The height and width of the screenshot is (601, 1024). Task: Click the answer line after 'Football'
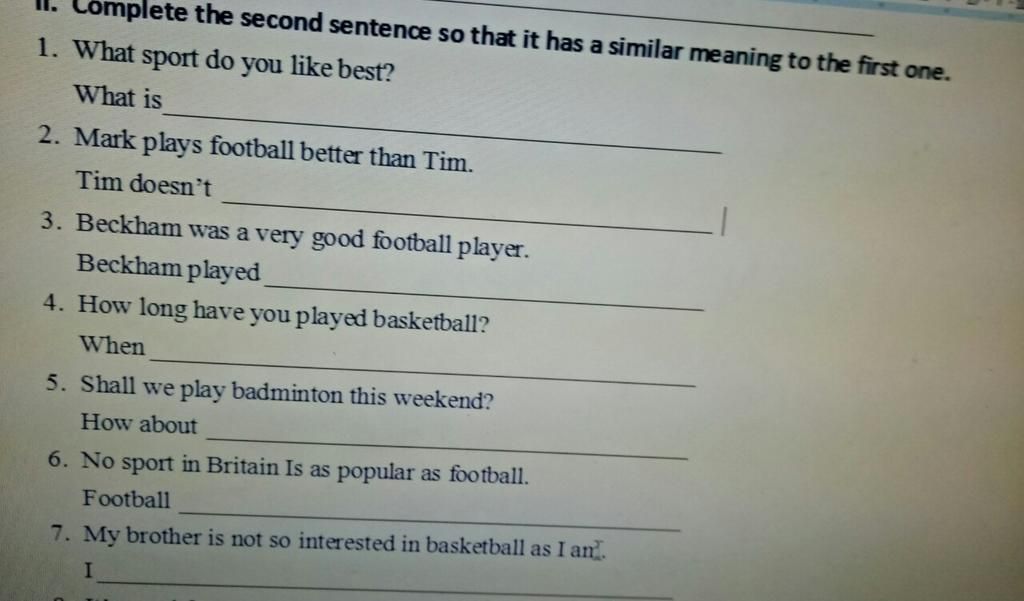point(430,521)
